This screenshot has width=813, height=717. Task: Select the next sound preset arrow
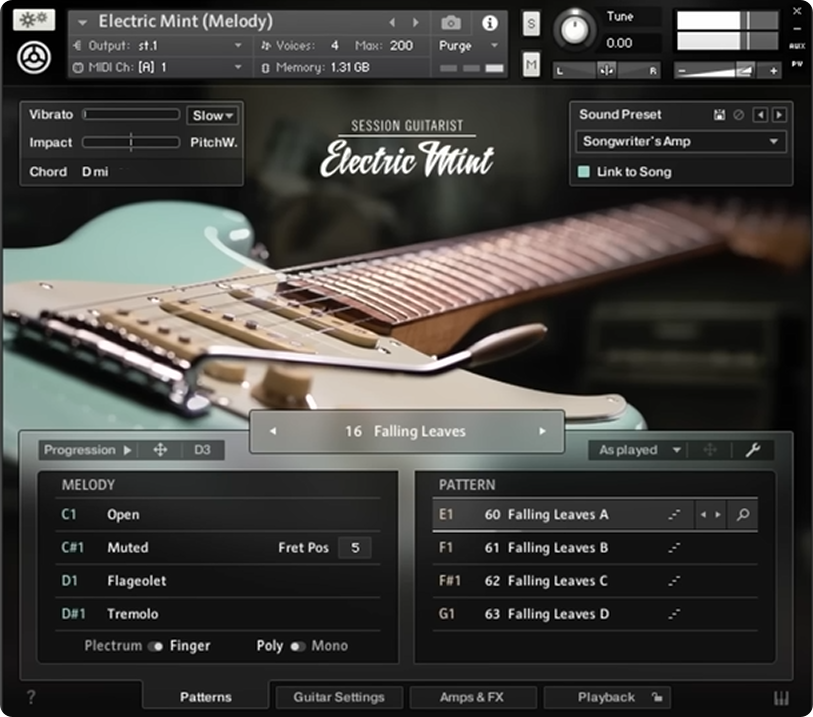click(779, 115)
